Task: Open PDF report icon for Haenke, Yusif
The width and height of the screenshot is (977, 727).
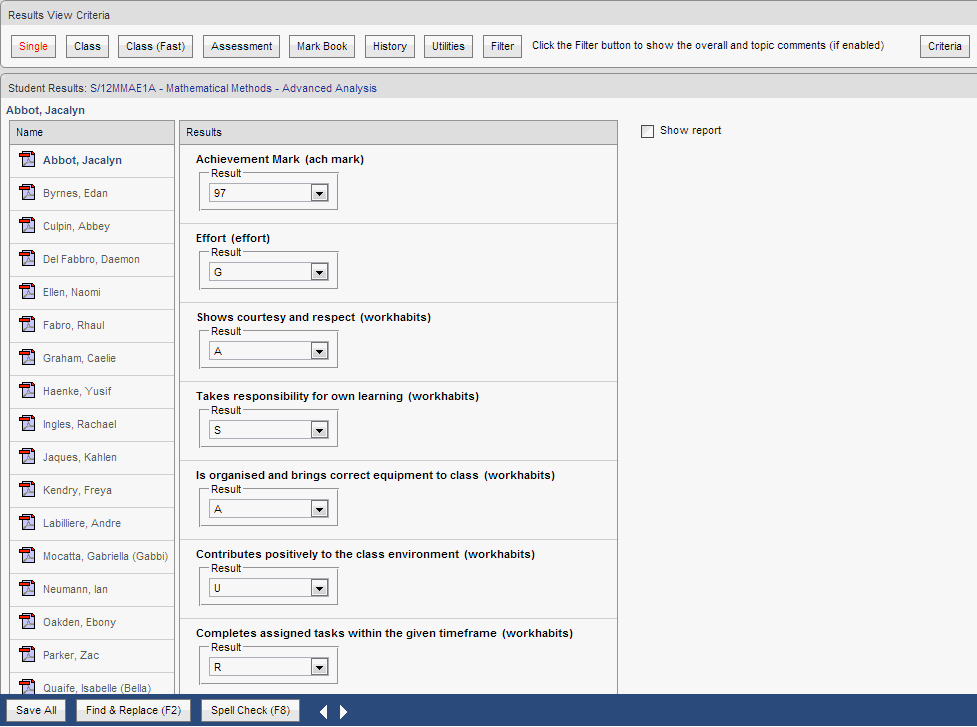Action: pyautogui.click(x=27, y=391)
